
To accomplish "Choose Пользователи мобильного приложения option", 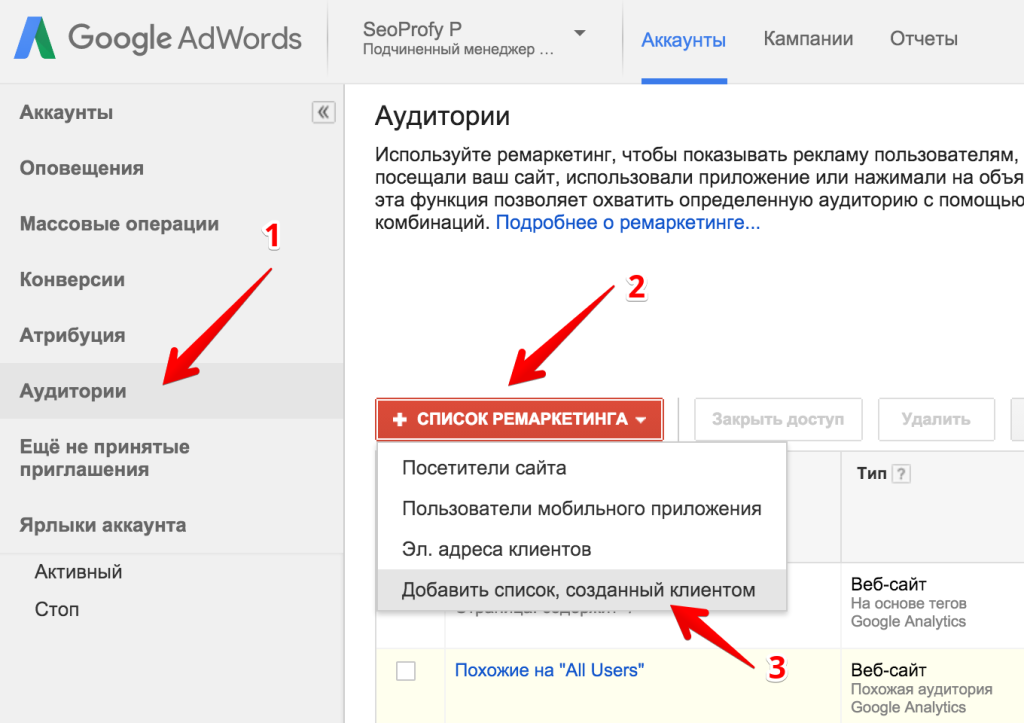I will (x=581, y=509).
